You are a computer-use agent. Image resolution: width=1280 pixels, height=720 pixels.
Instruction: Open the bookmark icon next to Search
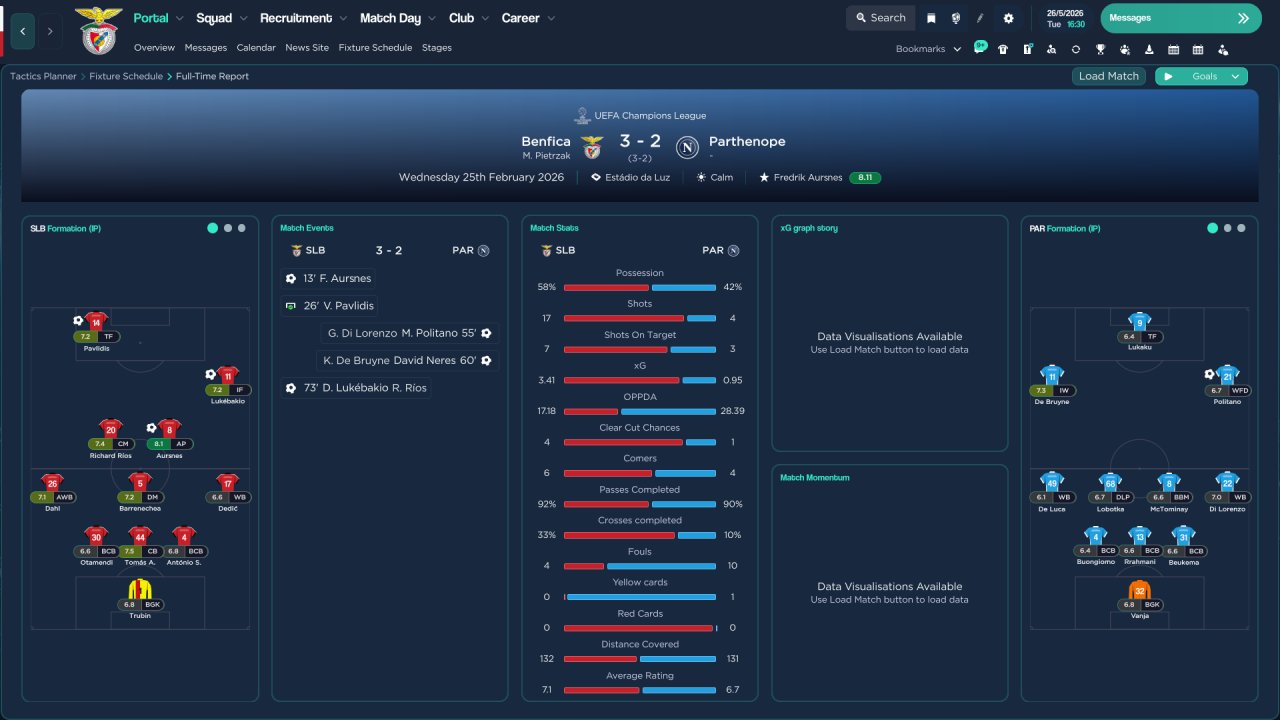931,18
